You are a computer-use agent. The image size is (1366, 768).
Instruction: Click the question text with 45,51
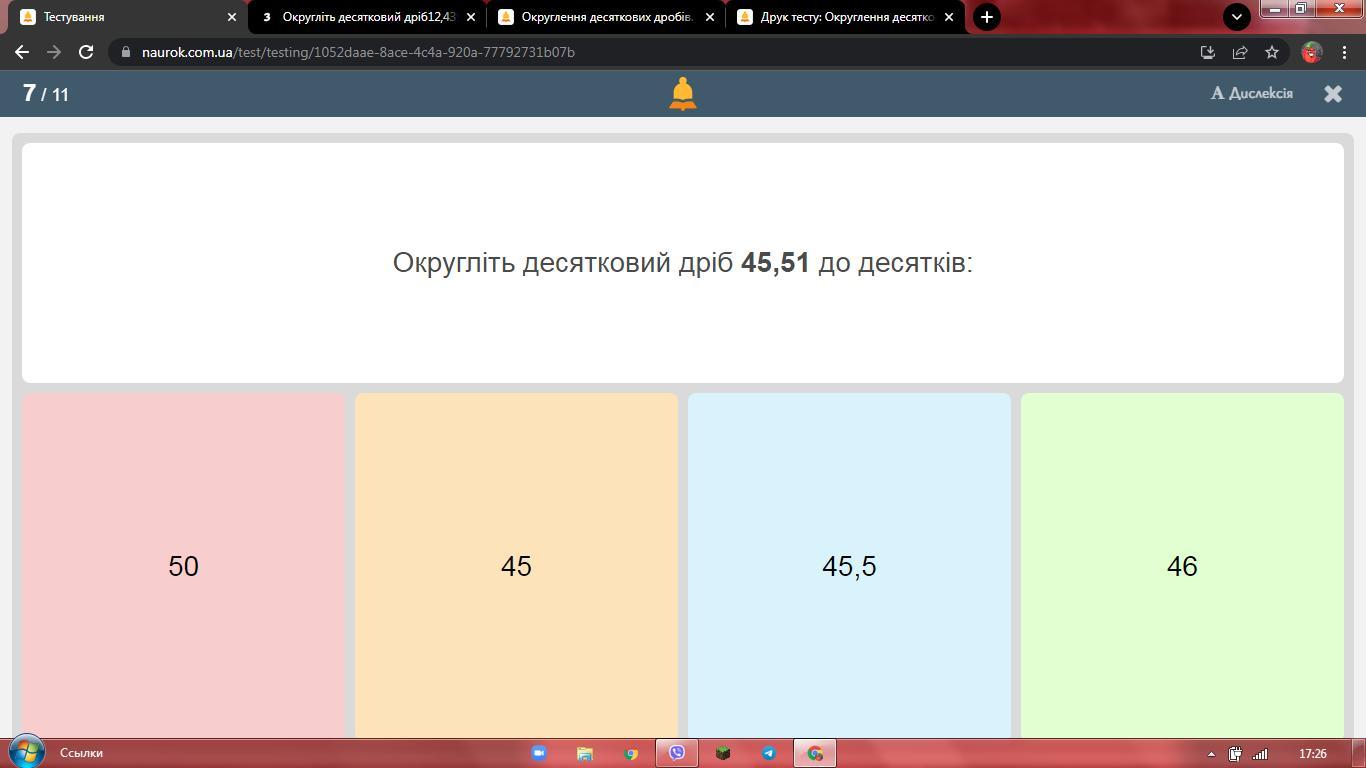[683, 262]
